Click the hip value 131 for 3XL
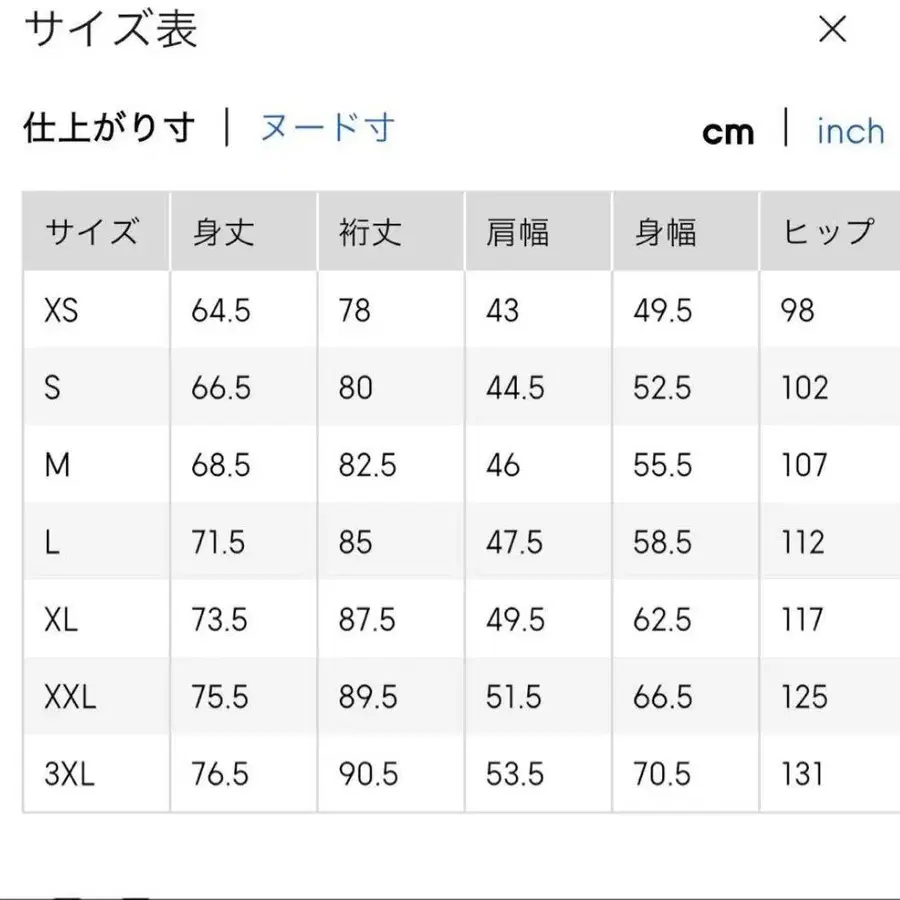 (801, 774)
